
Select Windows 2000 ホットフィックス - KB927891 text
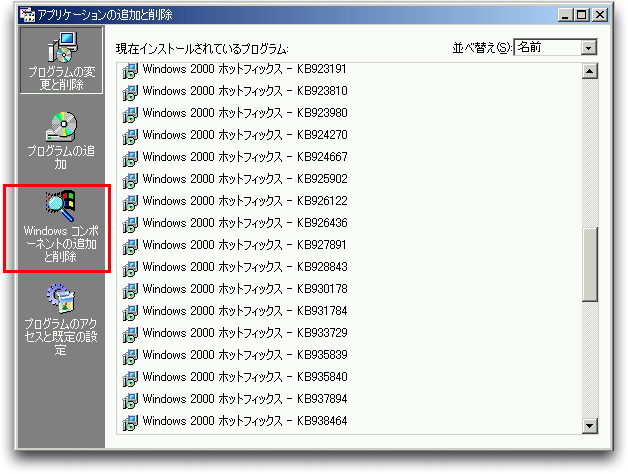(245, 245)
